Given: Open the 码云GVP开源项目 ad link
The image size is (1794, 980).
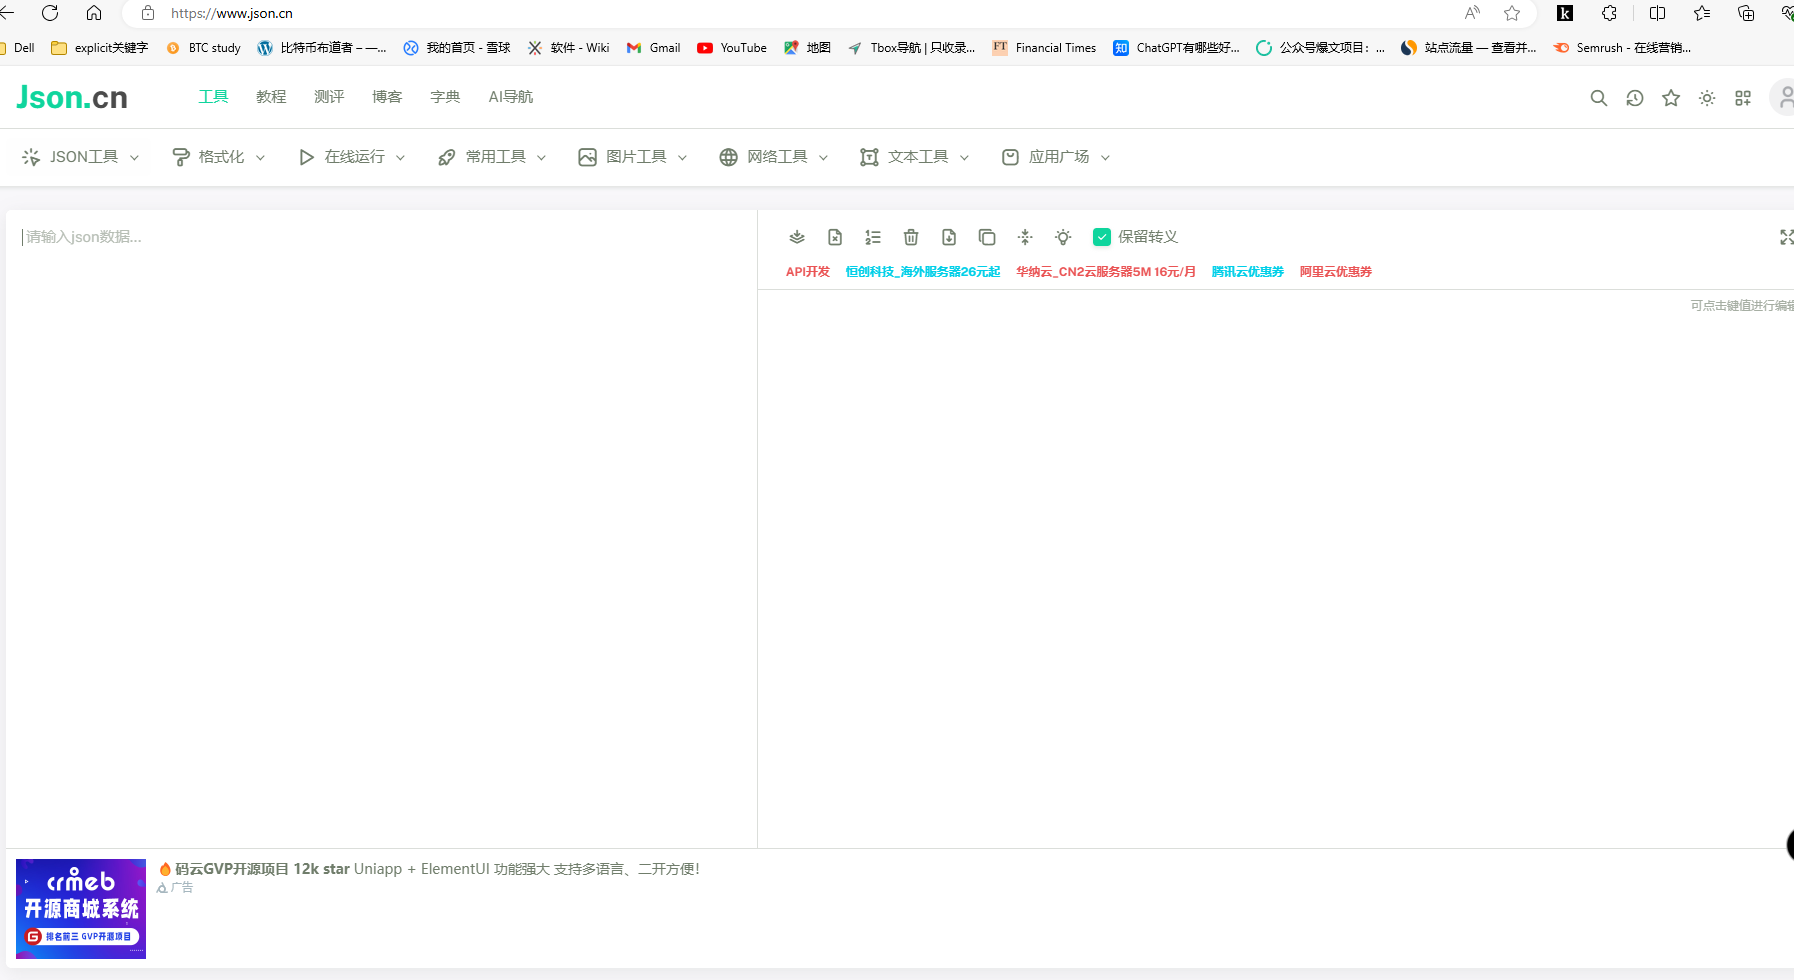Looking at the screenshot, I should click(430, 869).
